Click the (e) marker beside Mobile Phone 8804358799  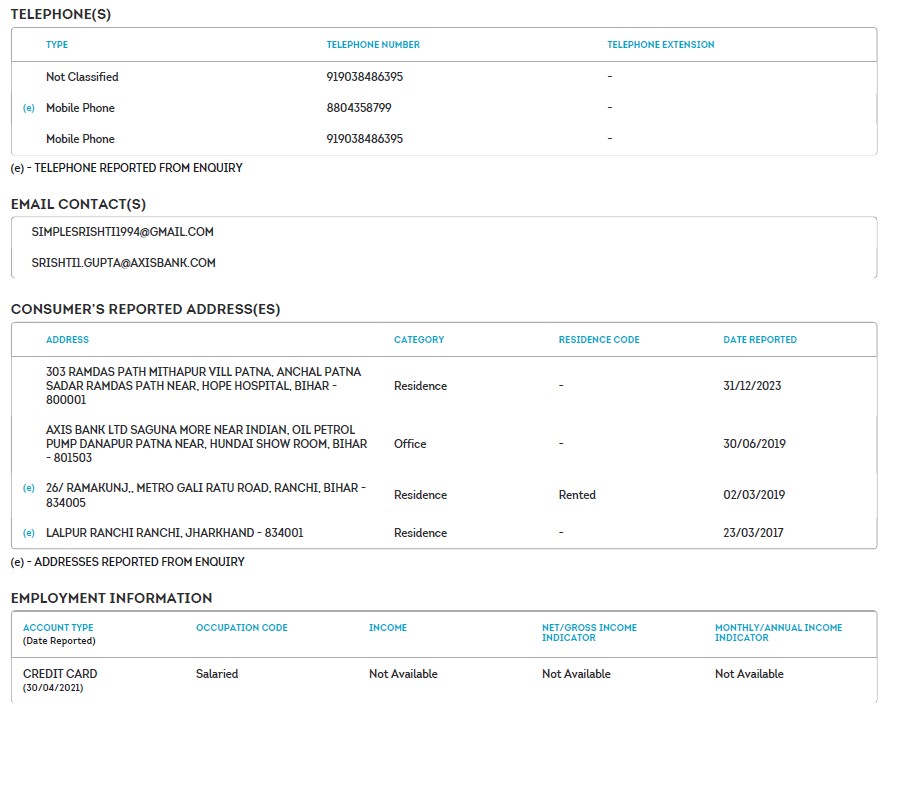(x=28, y=108)
